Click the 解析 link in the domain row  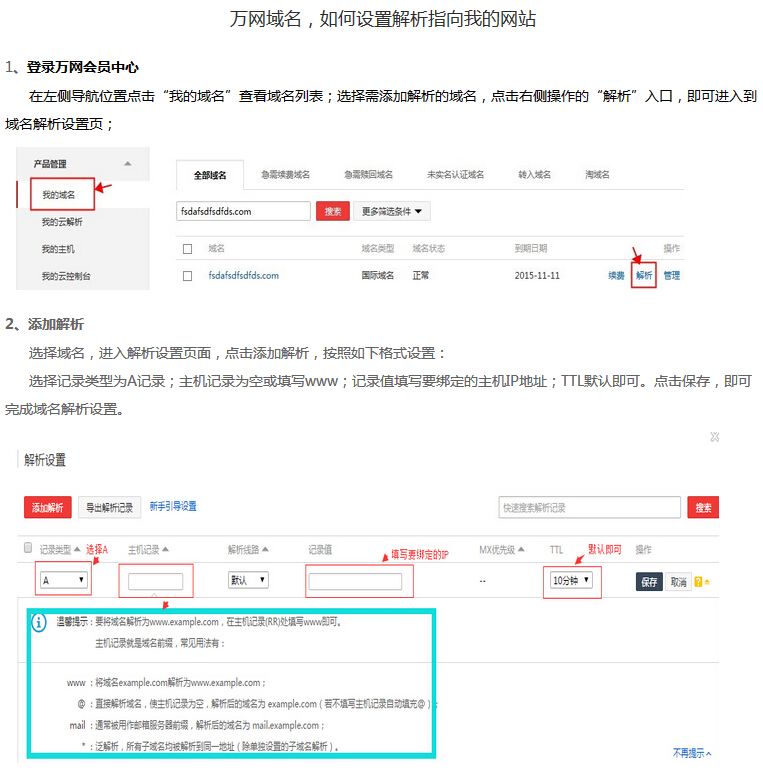[643, 275]
